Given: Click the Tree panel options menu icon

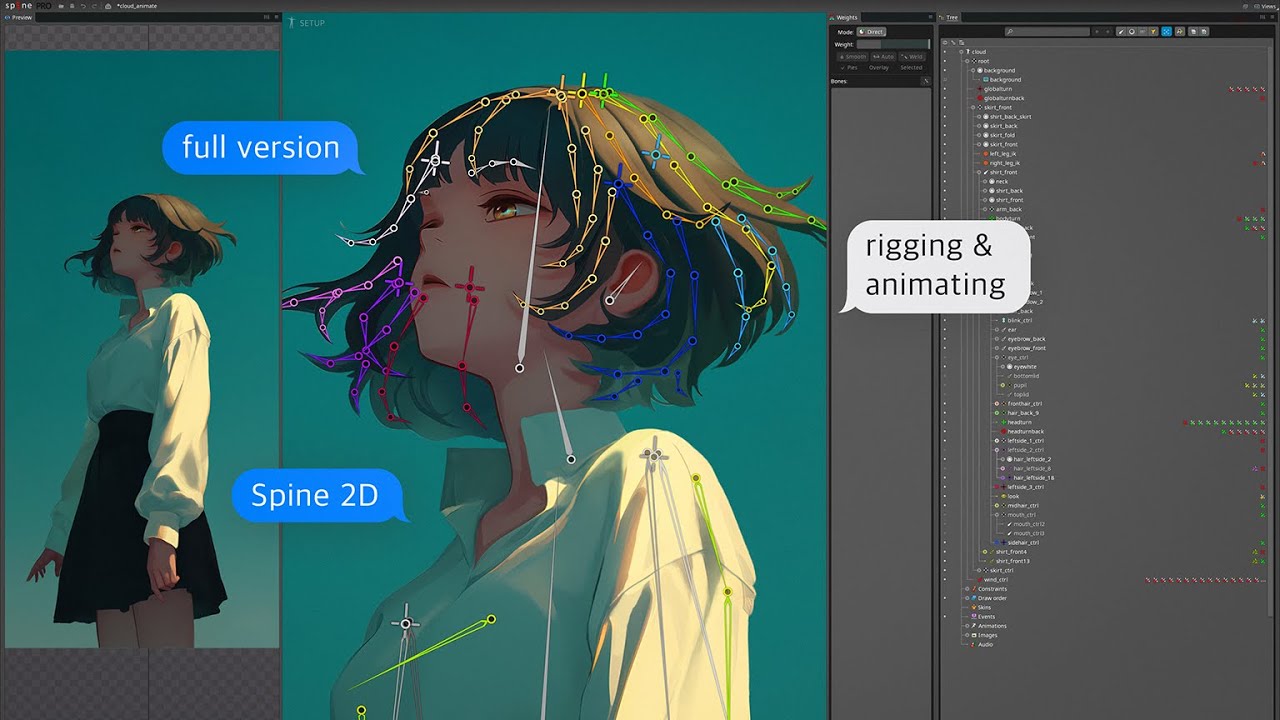Looking at the screenshot, I should [1272, 17].
